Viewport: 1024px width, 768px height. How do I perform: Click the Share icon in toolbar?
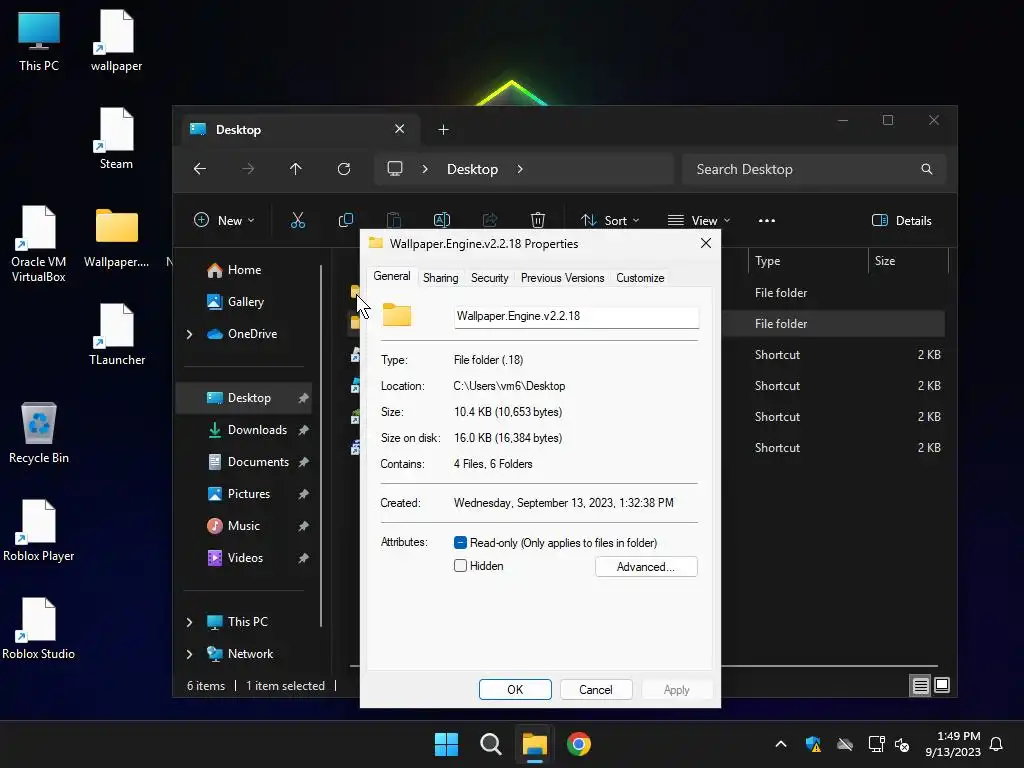(x=490, y=221)
